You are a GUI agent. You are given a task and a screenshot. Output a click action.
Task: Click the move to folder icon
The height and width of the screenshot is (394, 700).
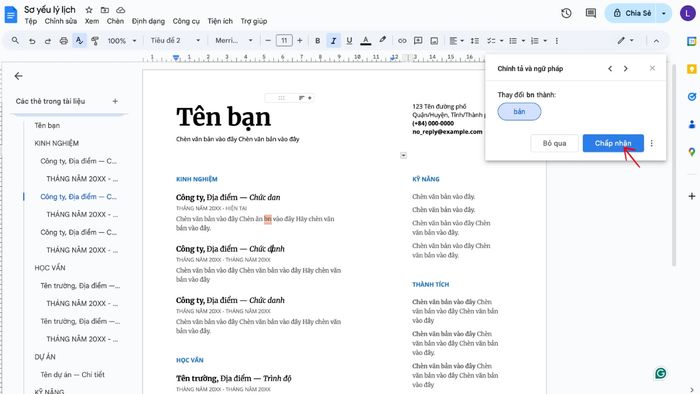pos(104,10)
